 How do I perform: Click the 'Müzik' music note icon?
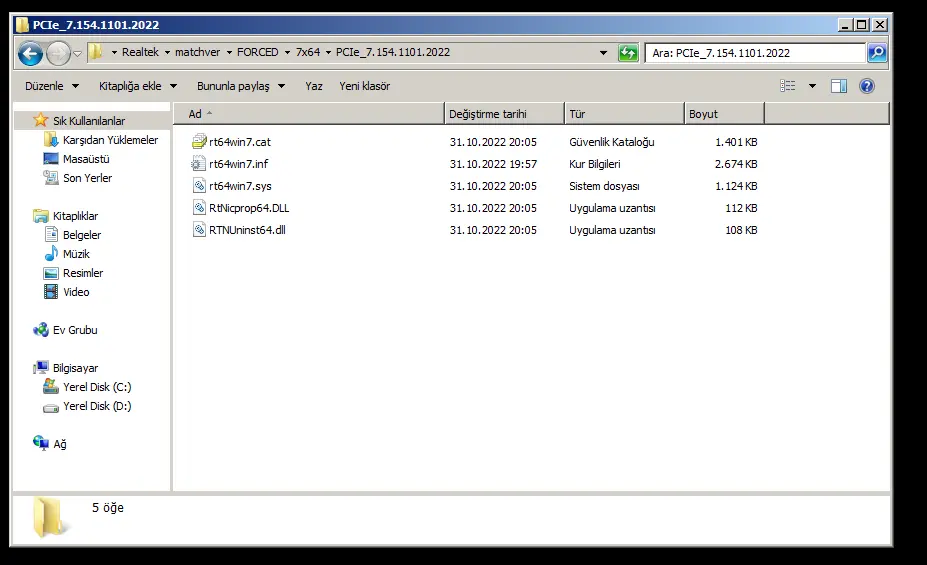(x=51, y=254)
